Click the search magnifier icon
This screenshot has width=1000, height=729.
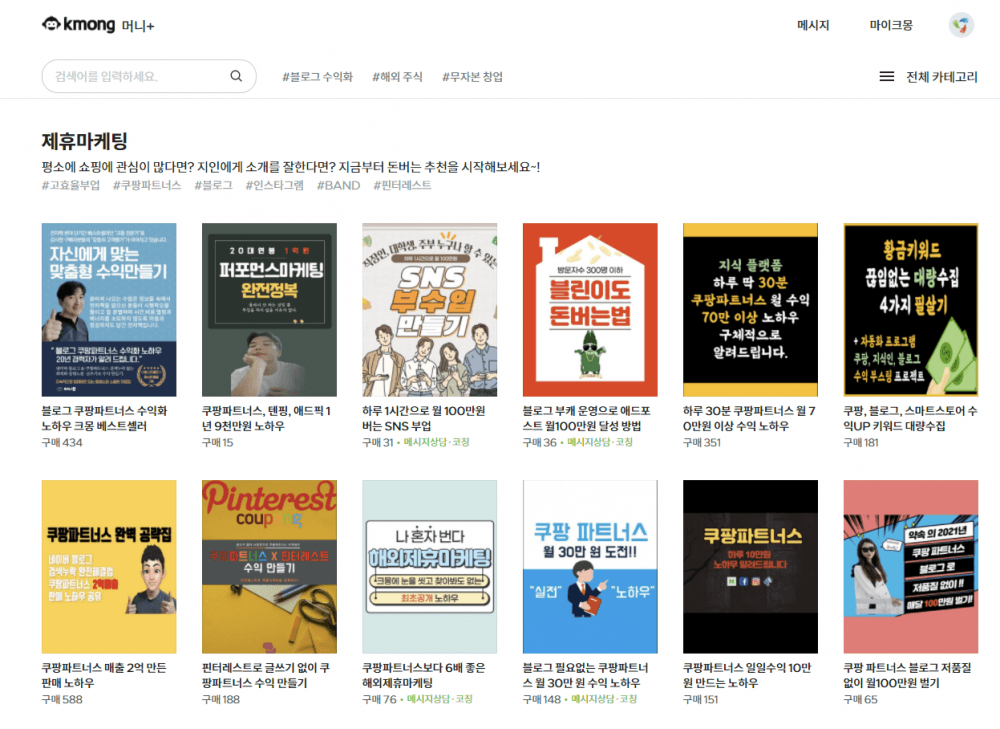coord(236,76)
